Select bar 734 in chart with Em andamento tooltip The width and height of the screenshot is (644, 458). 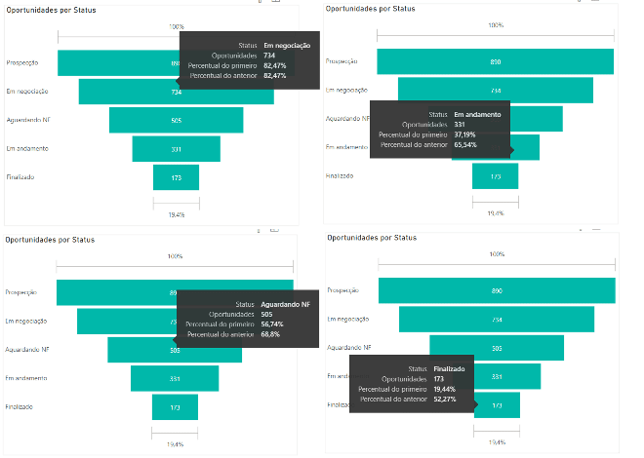[x=495, y=89]
